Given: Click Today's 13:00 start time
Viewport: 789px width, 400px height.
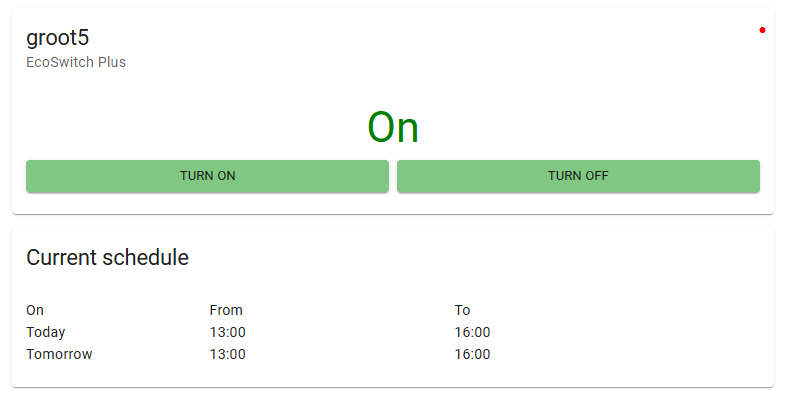Looking at the screenshot, I should click(x=227, y=332).
